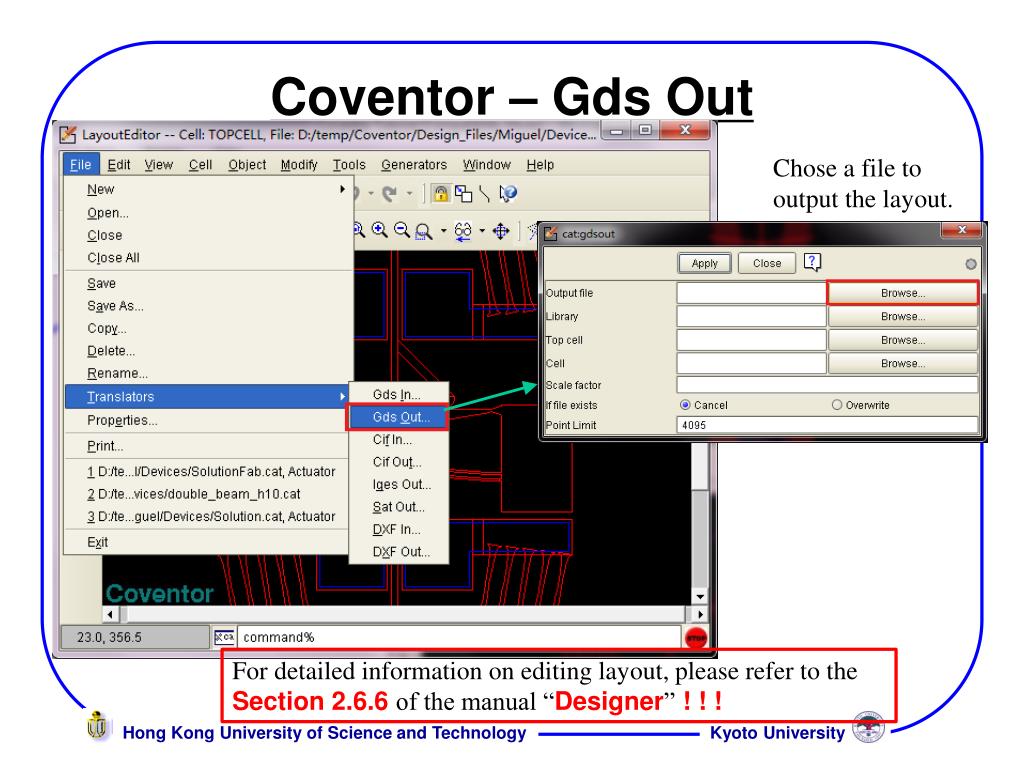Open the dropdown arrow after zoom area icon
This screenshot has height=768, width=1024.
(443, 231)
